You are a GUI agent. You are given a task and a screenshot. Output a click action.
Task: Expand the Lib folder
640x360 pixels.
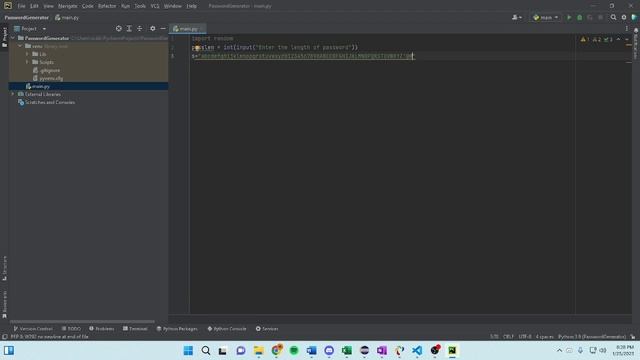coord(27,54)
